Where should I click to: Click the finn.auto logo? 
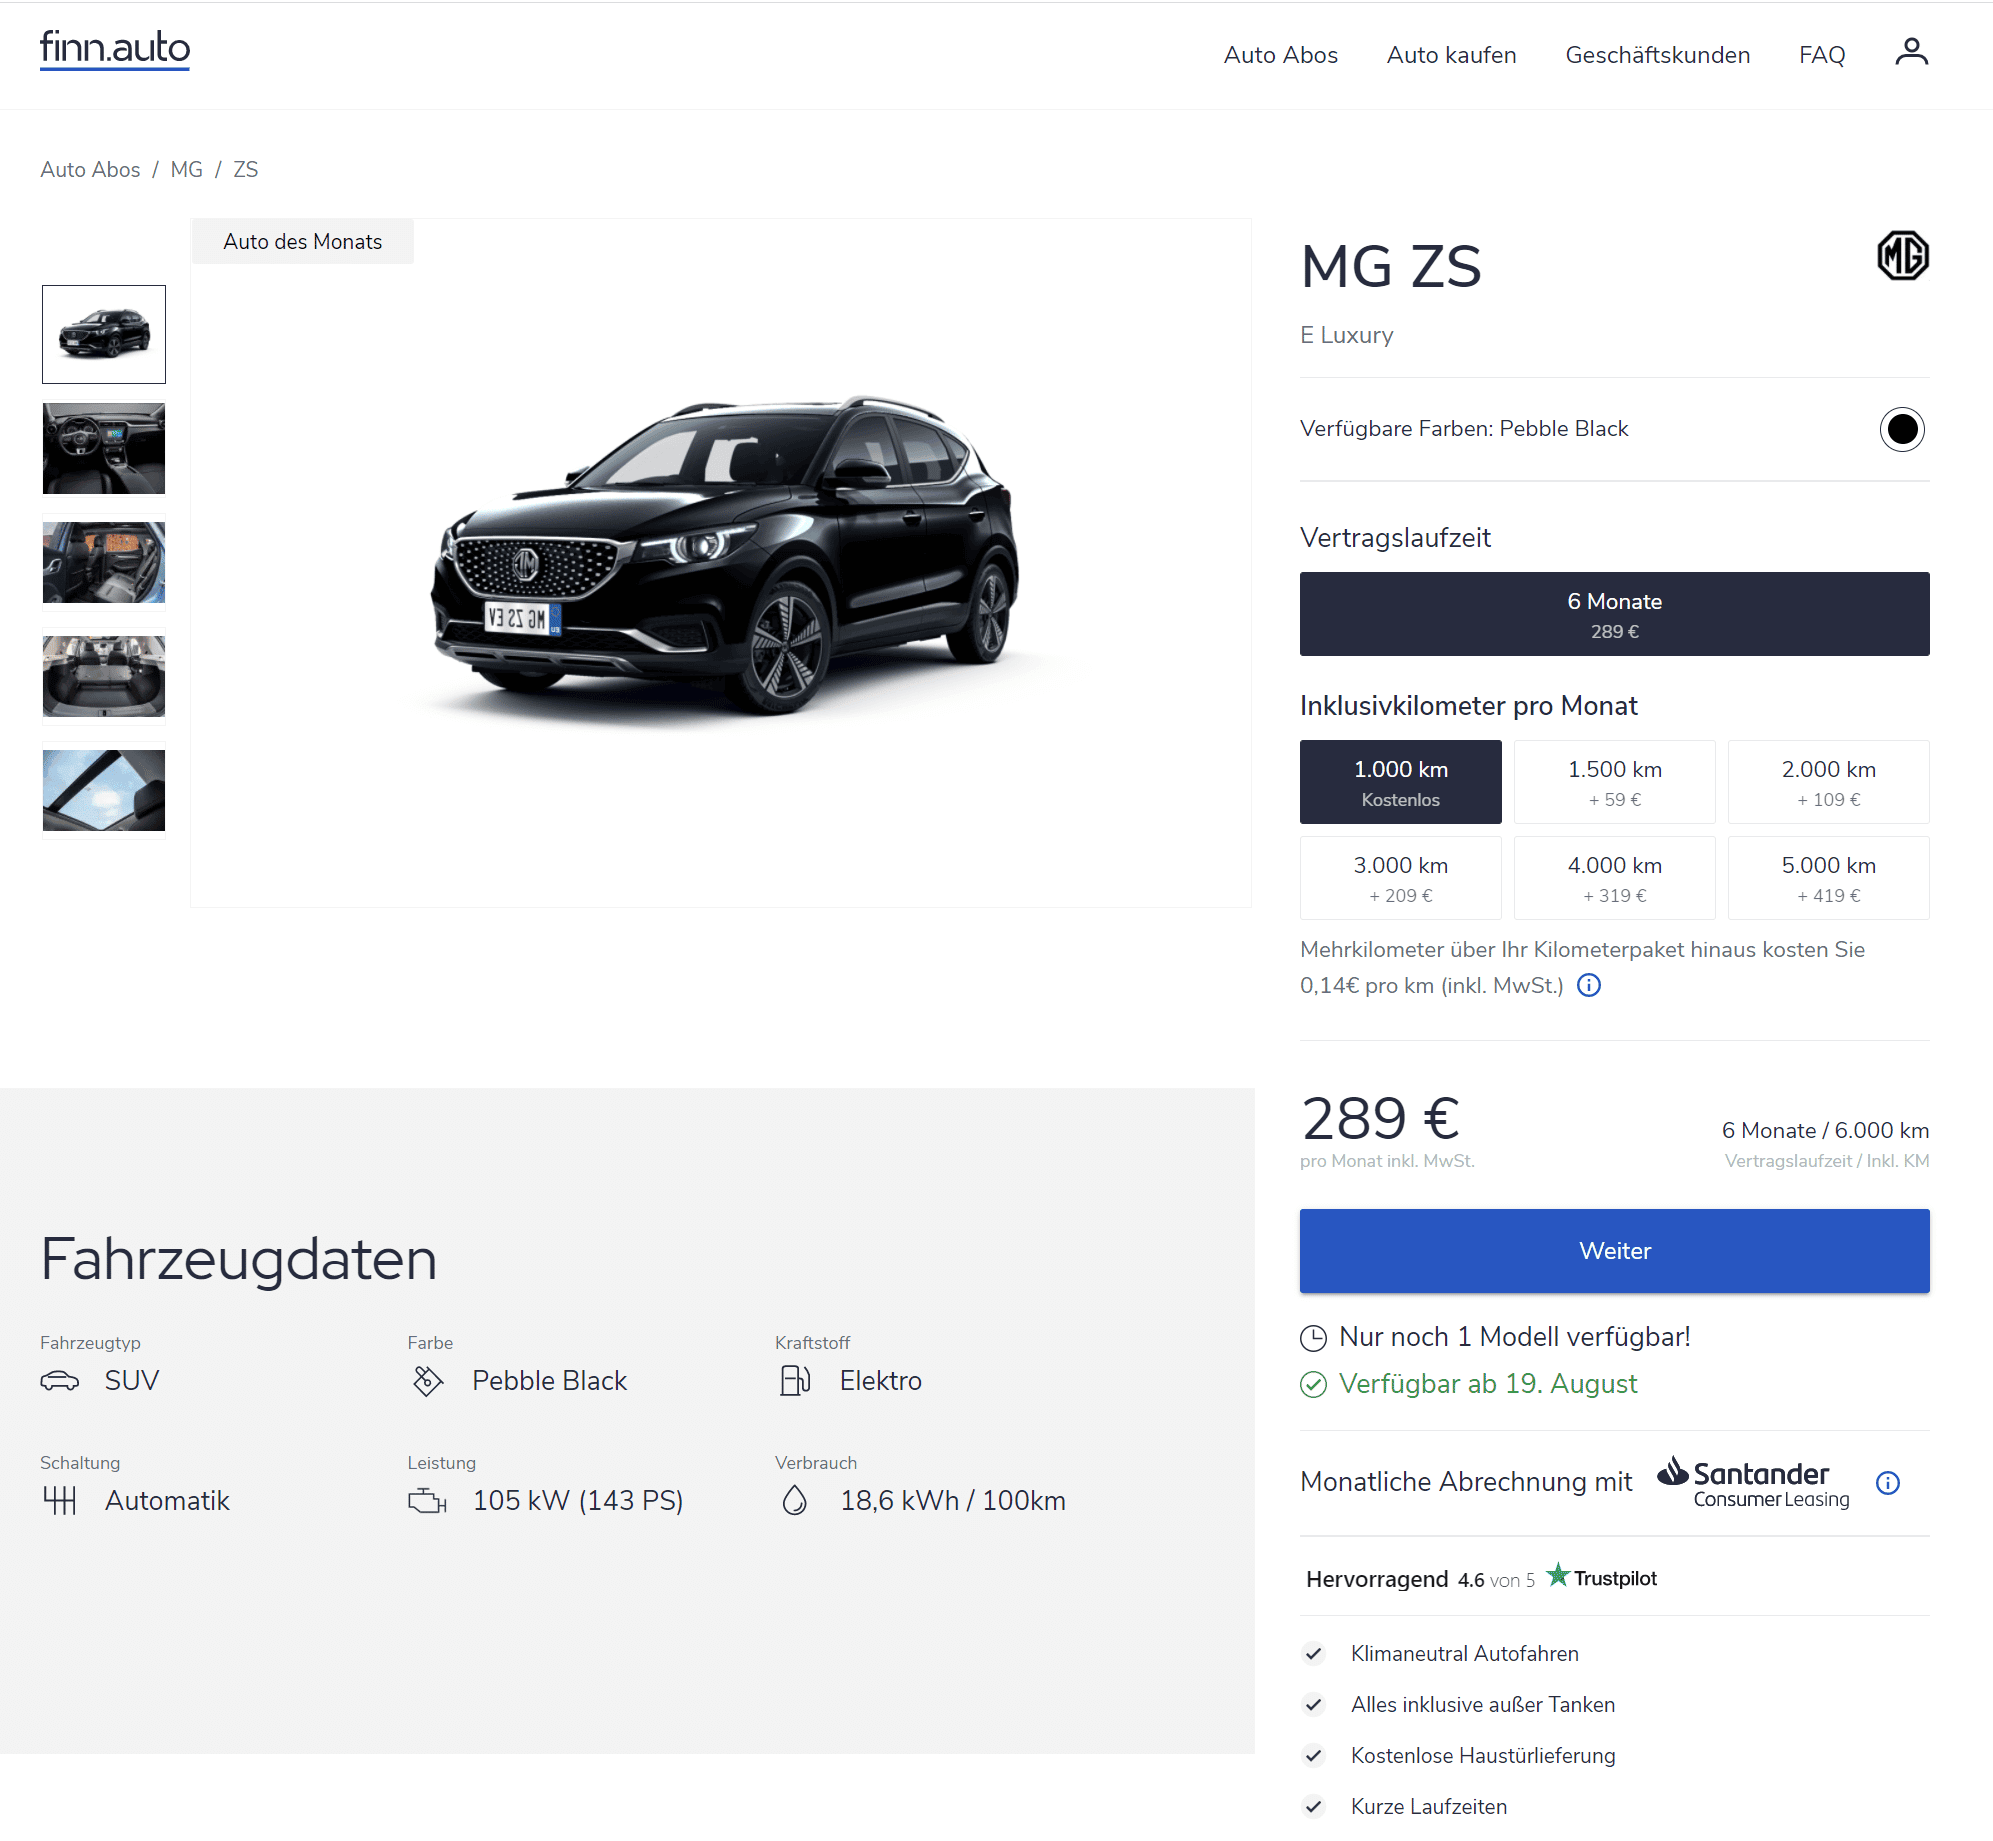tap(115, 48)
